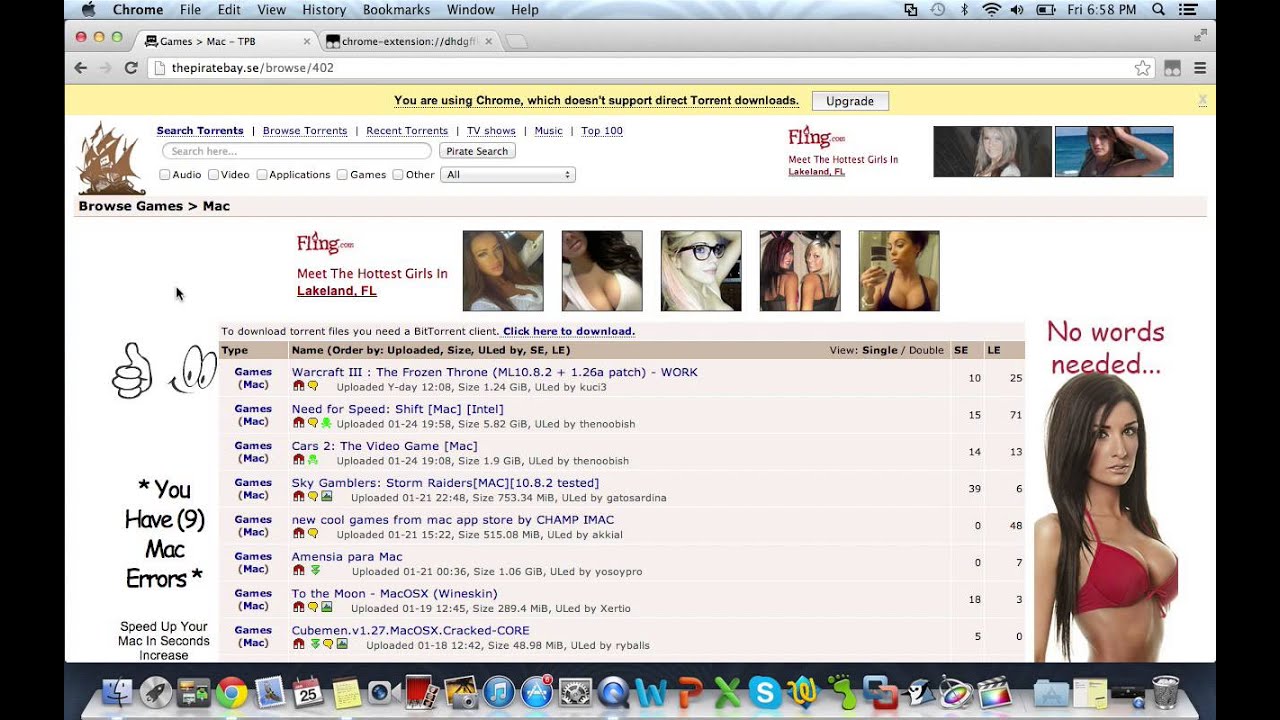Open the Bookmarks menu
Screen dimensions: 1280x720
pyautogui.click(x=396, y=10)
